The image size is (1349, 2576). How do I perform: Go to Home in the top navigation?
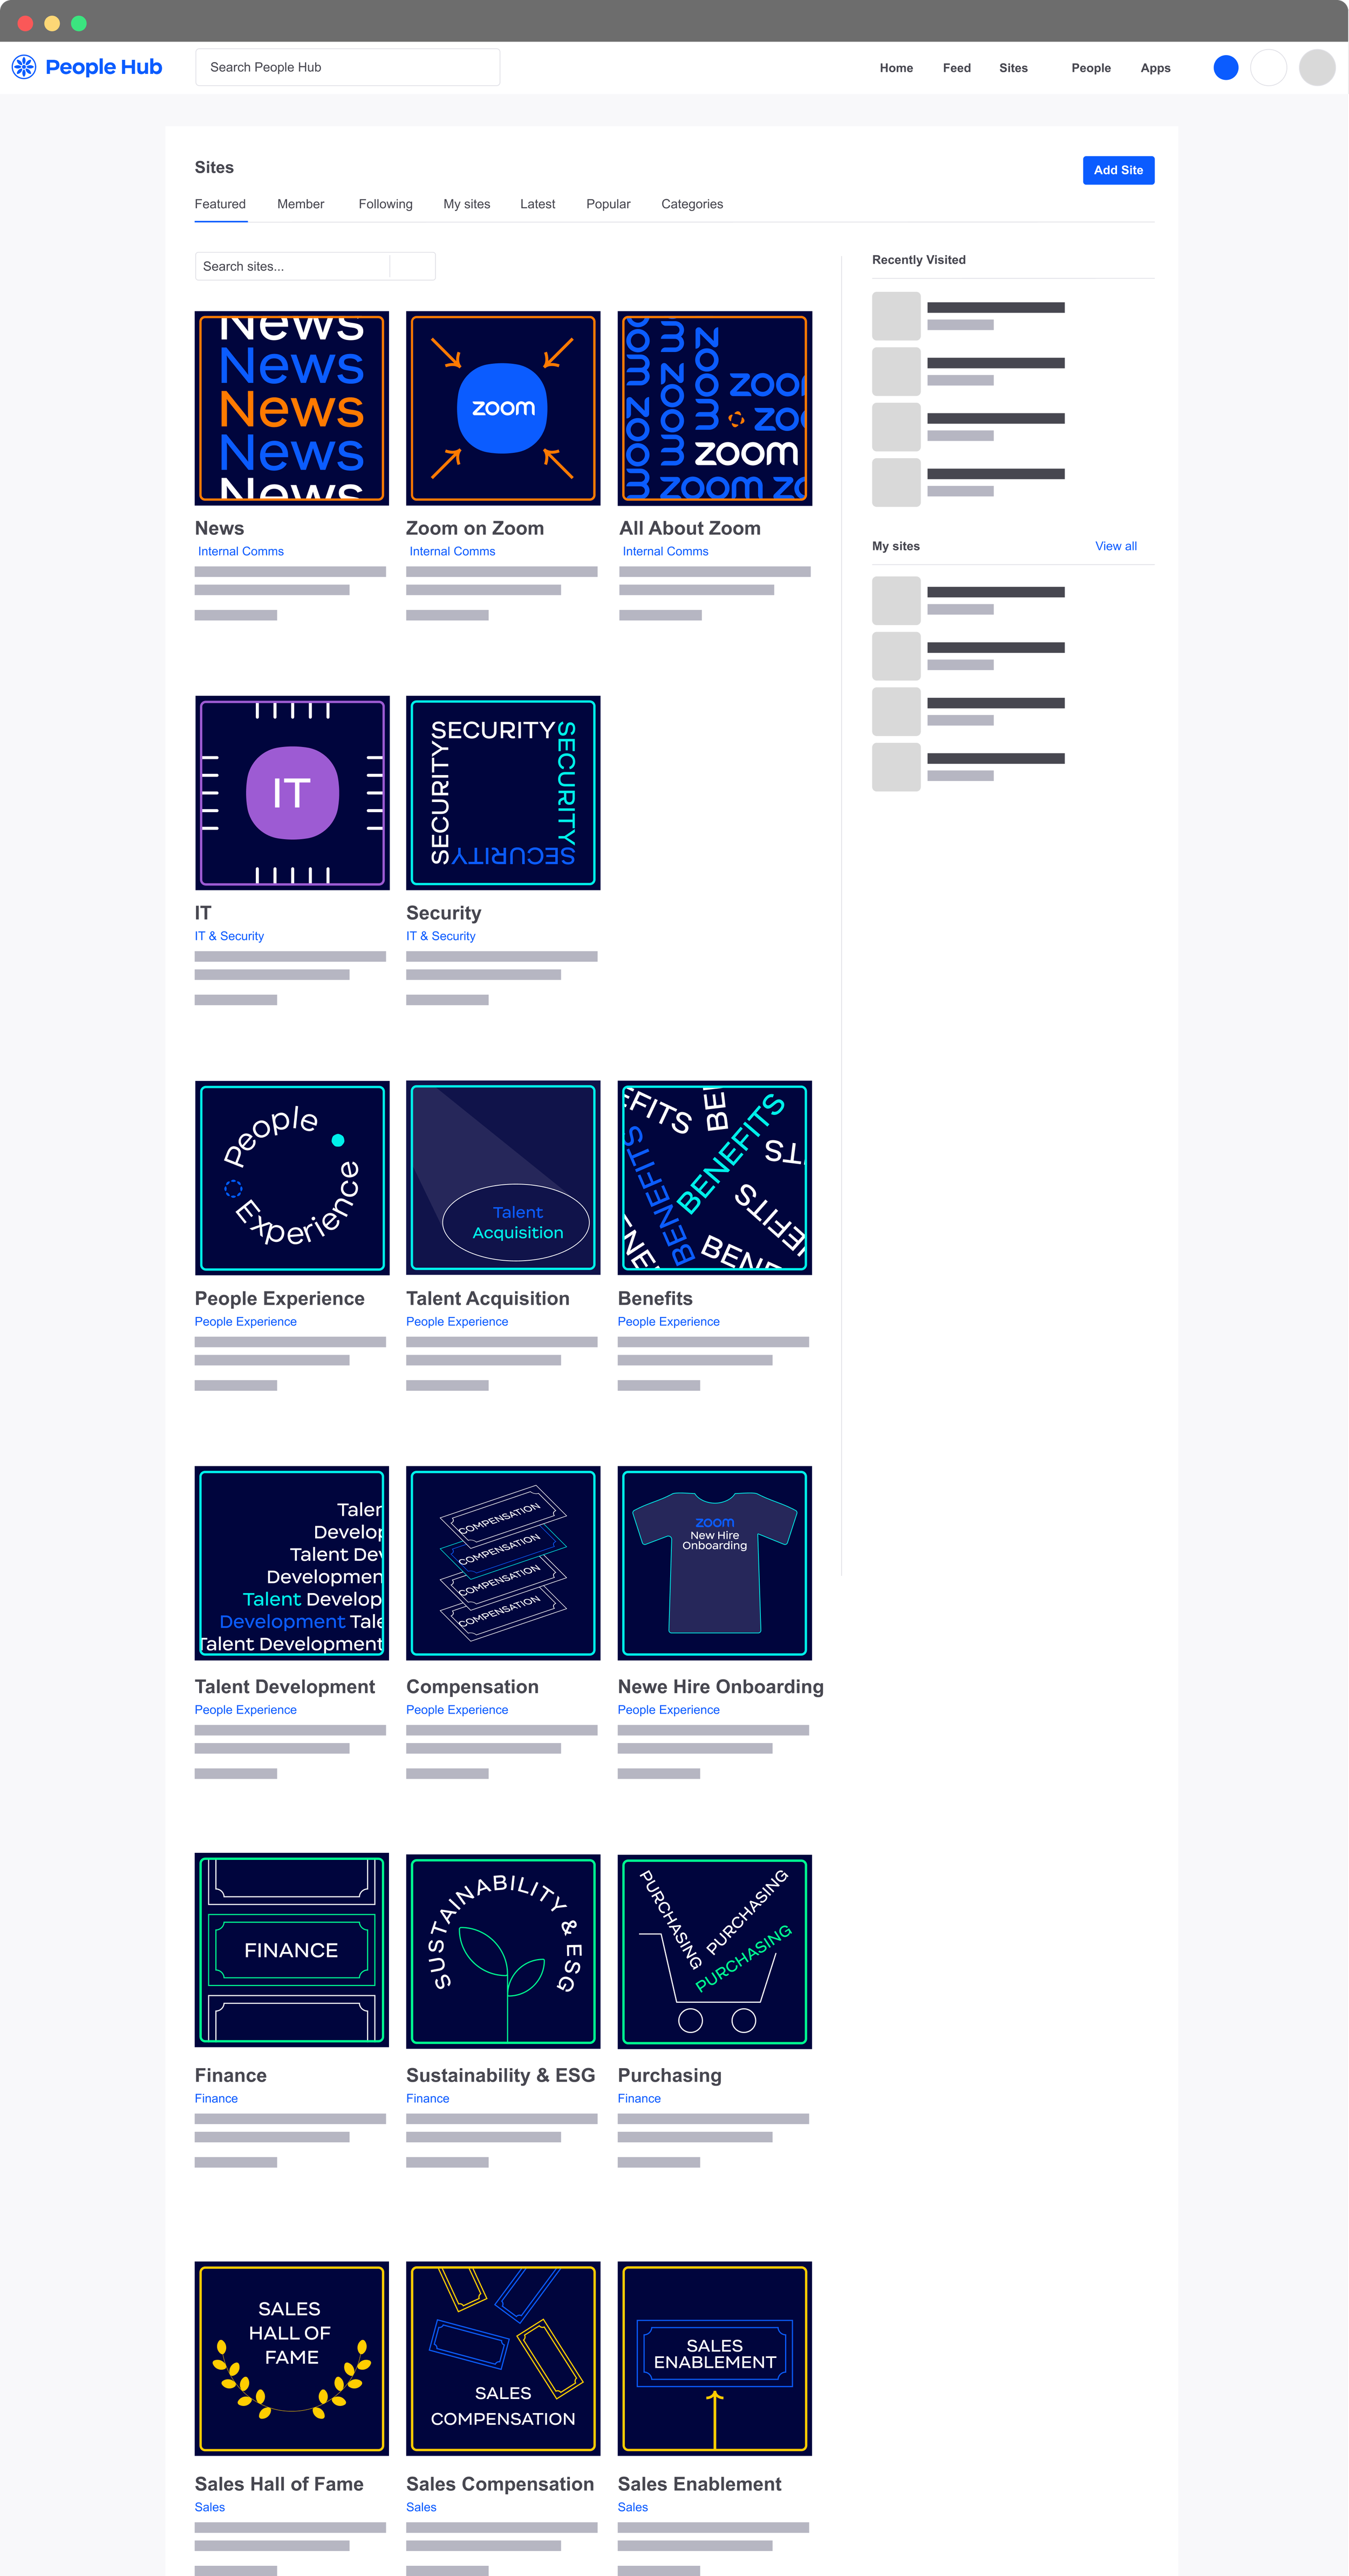tap(896, 68)
